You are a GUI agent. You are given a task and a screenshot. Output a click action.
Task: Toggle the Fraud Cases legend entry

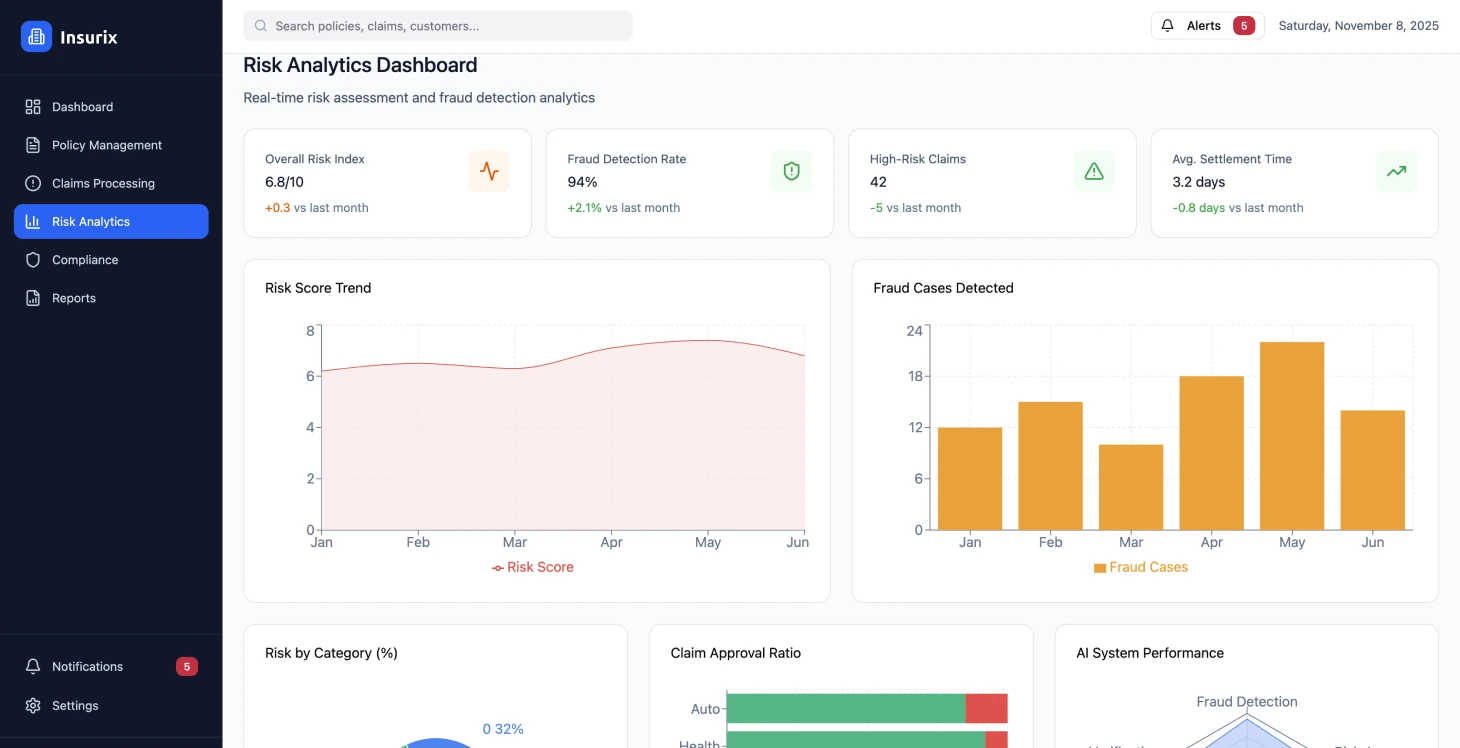[1140, 567]
